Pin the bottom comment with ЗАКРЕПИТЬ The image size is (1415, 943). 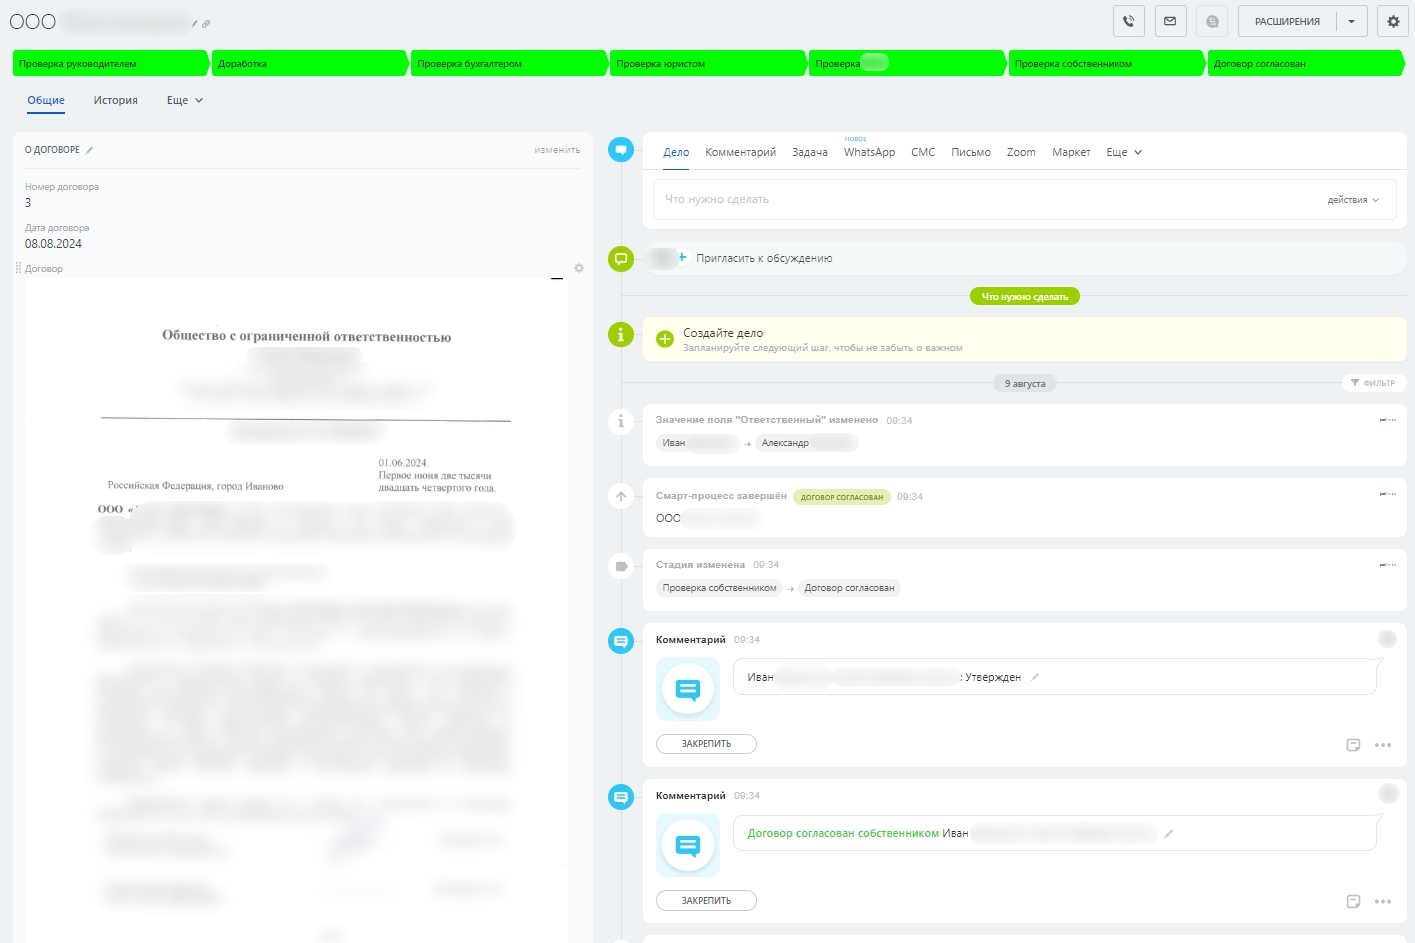click(706, 901)
